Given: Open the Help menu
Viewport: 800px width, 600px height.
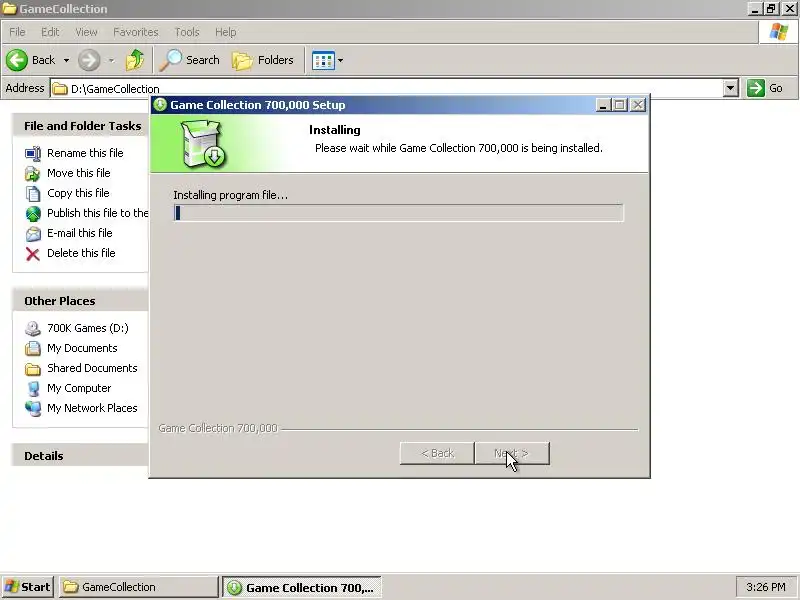Looking at the screenshot, I should pos(225,32).
